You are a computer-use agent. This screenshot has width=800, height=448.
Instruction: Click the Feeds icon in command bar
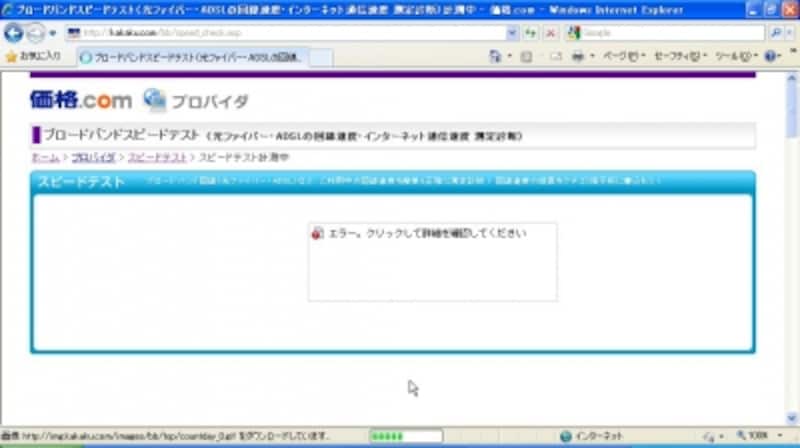(x=527, y=56)
